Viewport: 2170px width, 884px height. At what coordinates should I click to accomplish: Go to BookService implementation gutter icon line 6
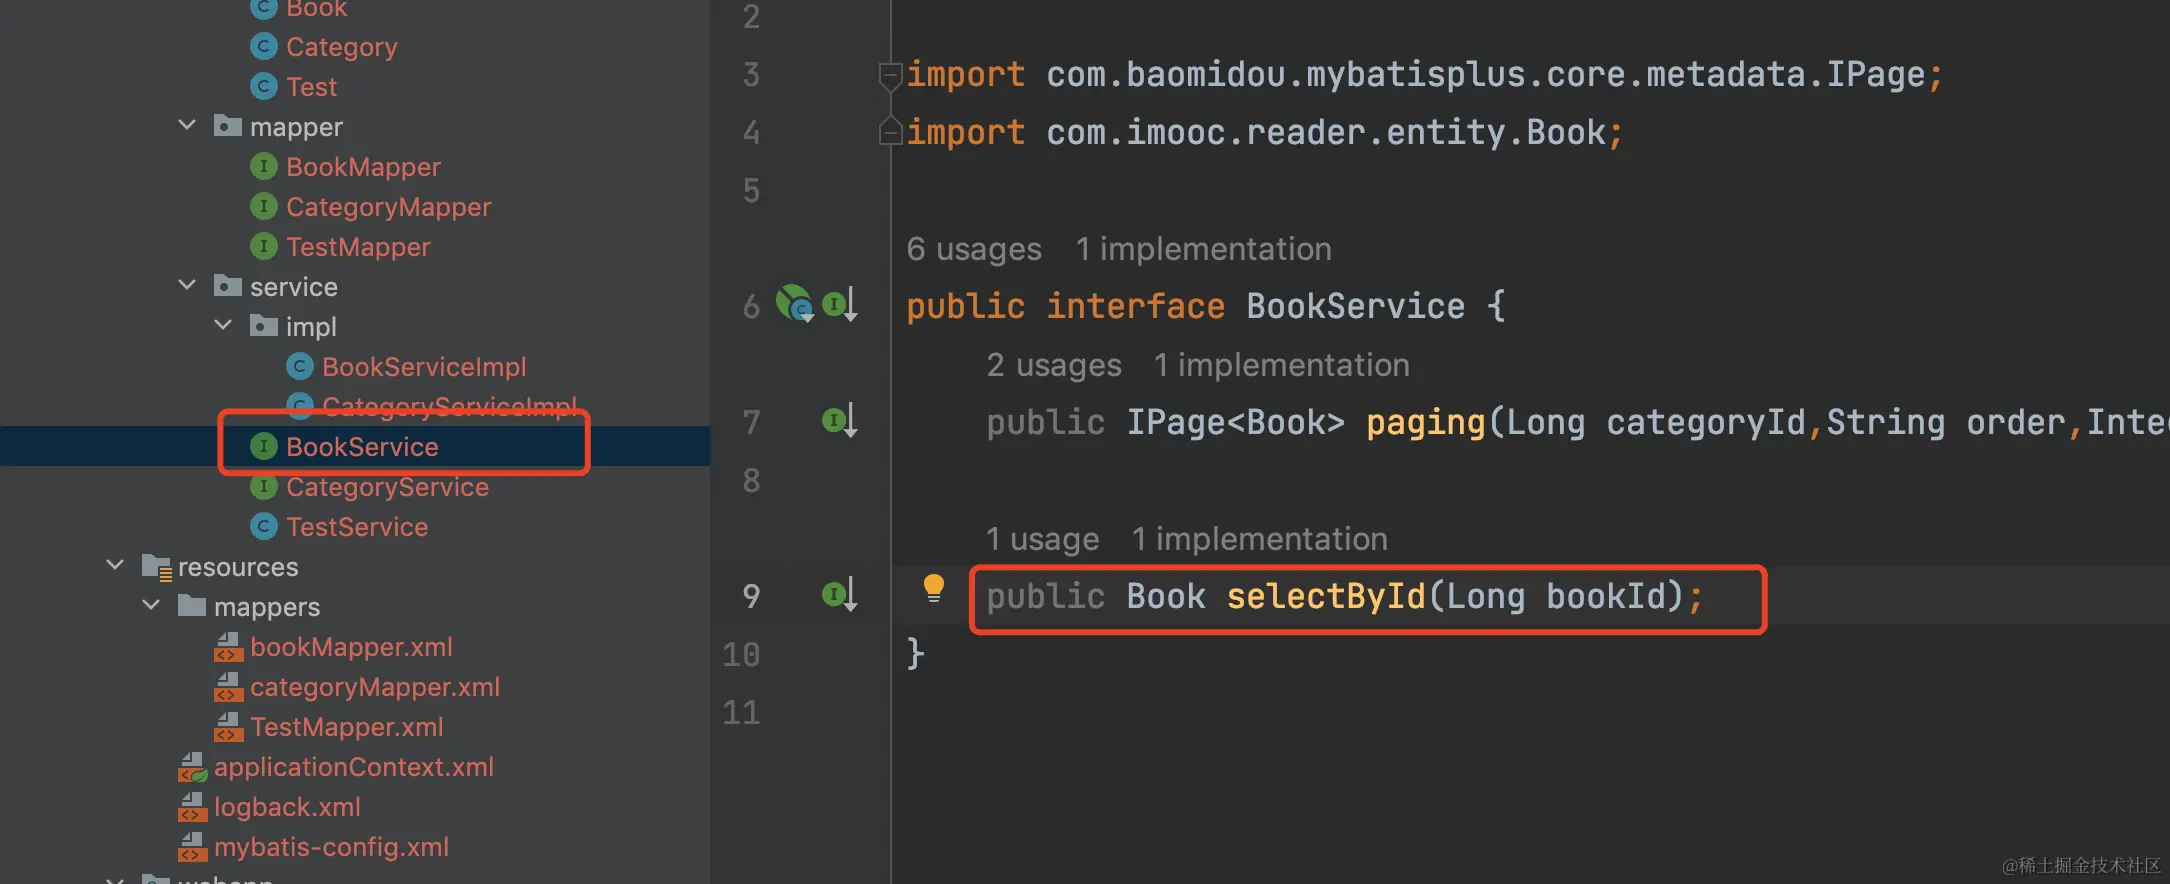840,304
